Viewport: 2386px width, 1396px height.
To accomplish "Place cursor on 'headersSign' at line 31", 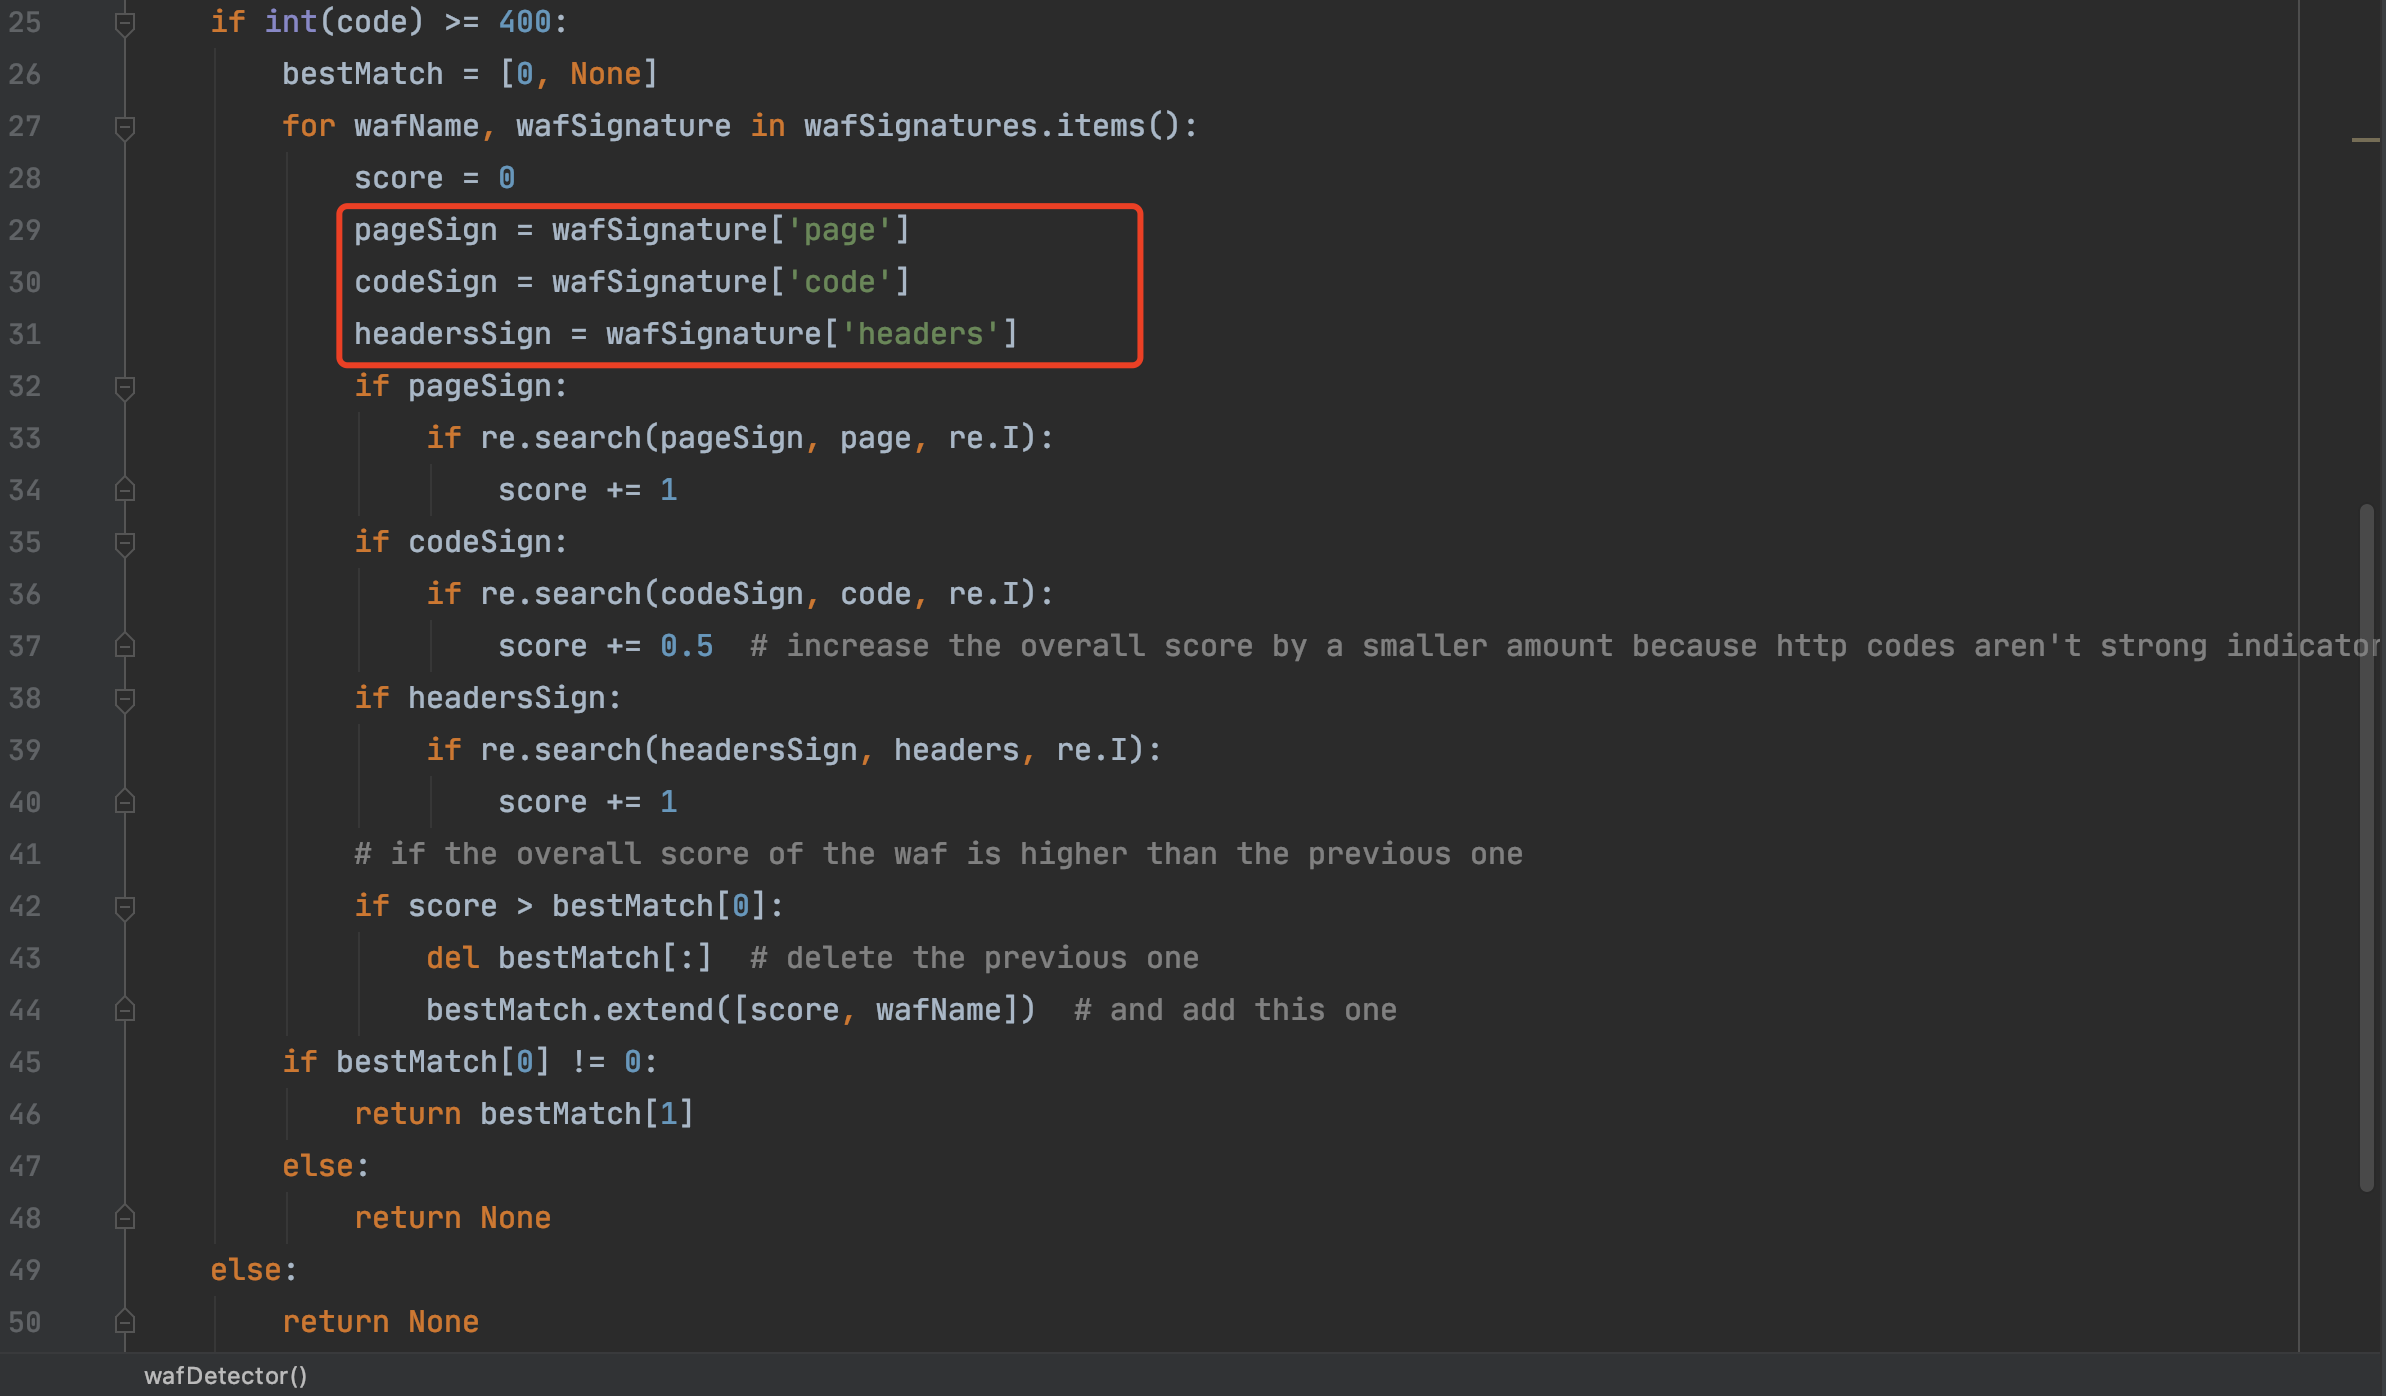I will point(452,334).
